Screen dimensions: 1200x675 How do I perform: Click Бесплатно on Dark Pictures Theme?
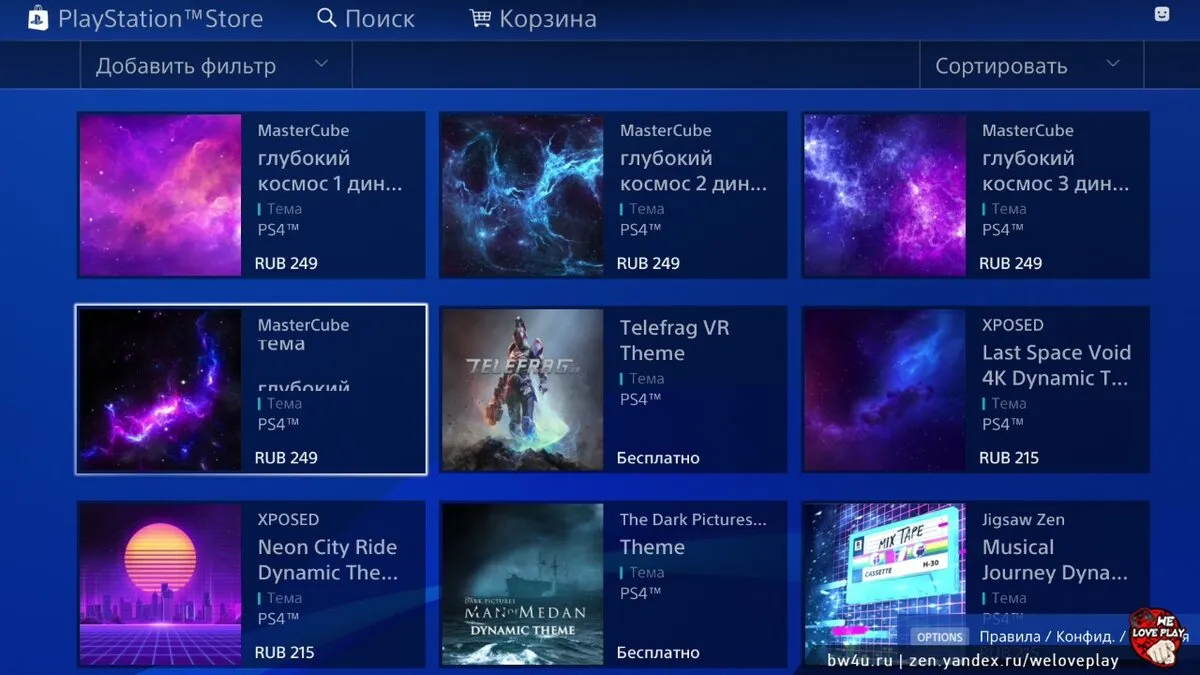[x=658, y=652]
